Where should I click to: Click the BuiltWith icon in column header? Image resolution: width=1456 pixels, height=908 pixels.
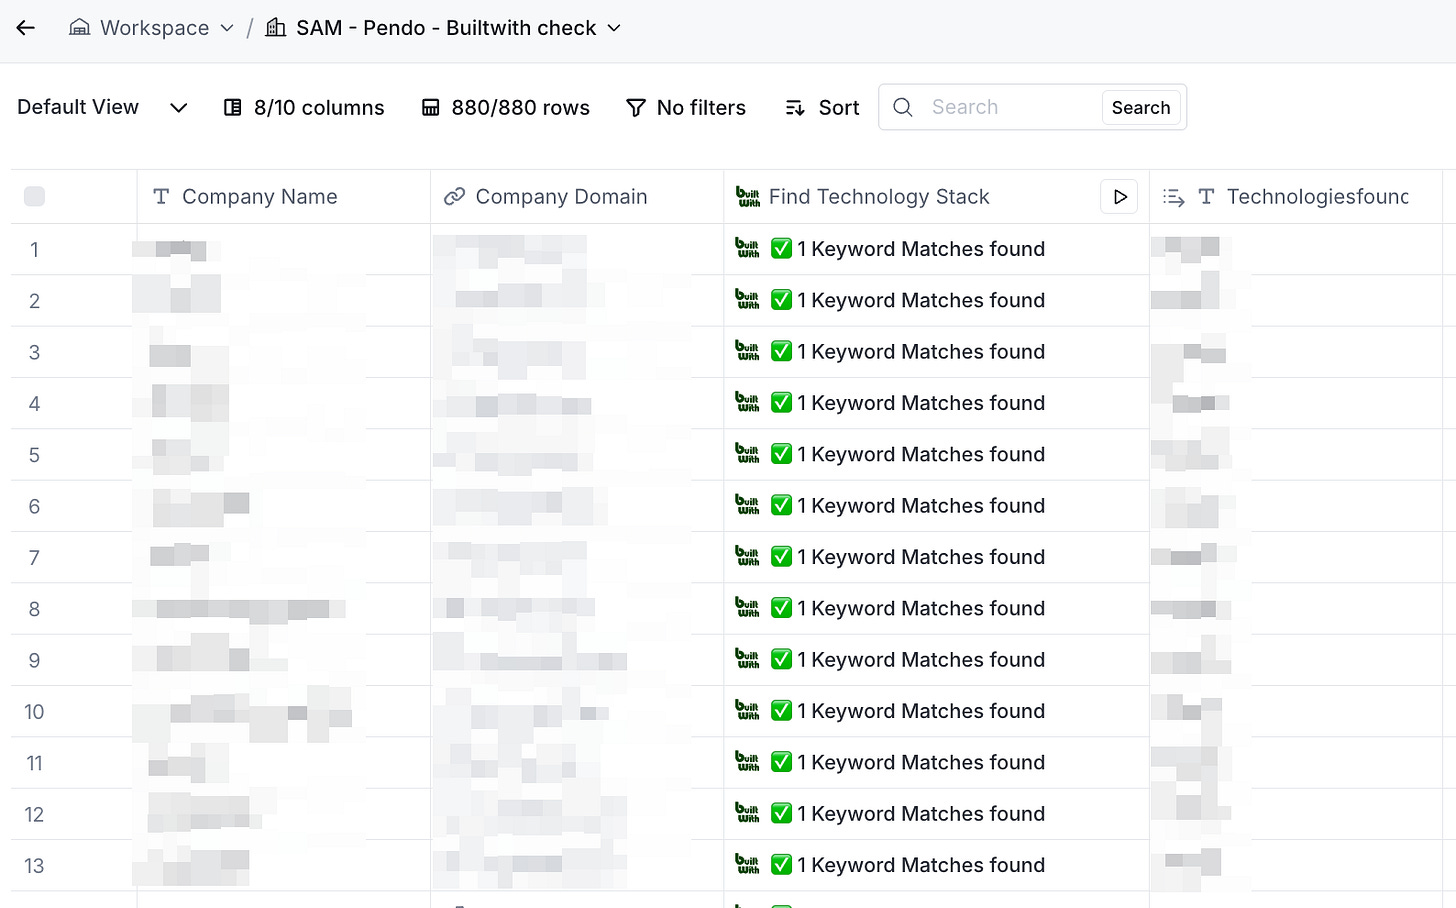click(x=748, y=196)
